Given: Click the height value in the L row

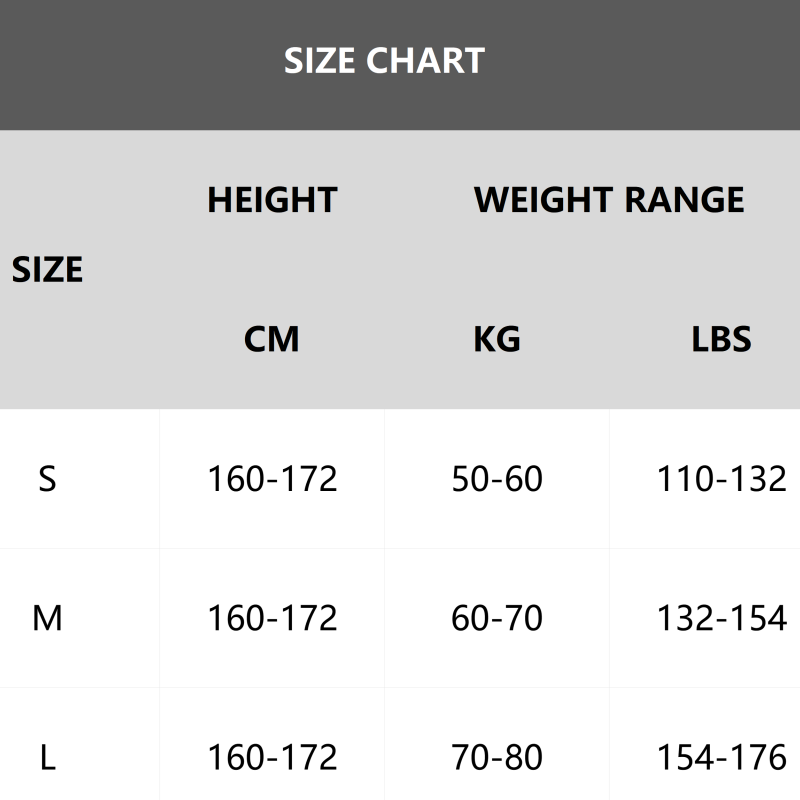Looking at the screenshot, I should [272, 757].
